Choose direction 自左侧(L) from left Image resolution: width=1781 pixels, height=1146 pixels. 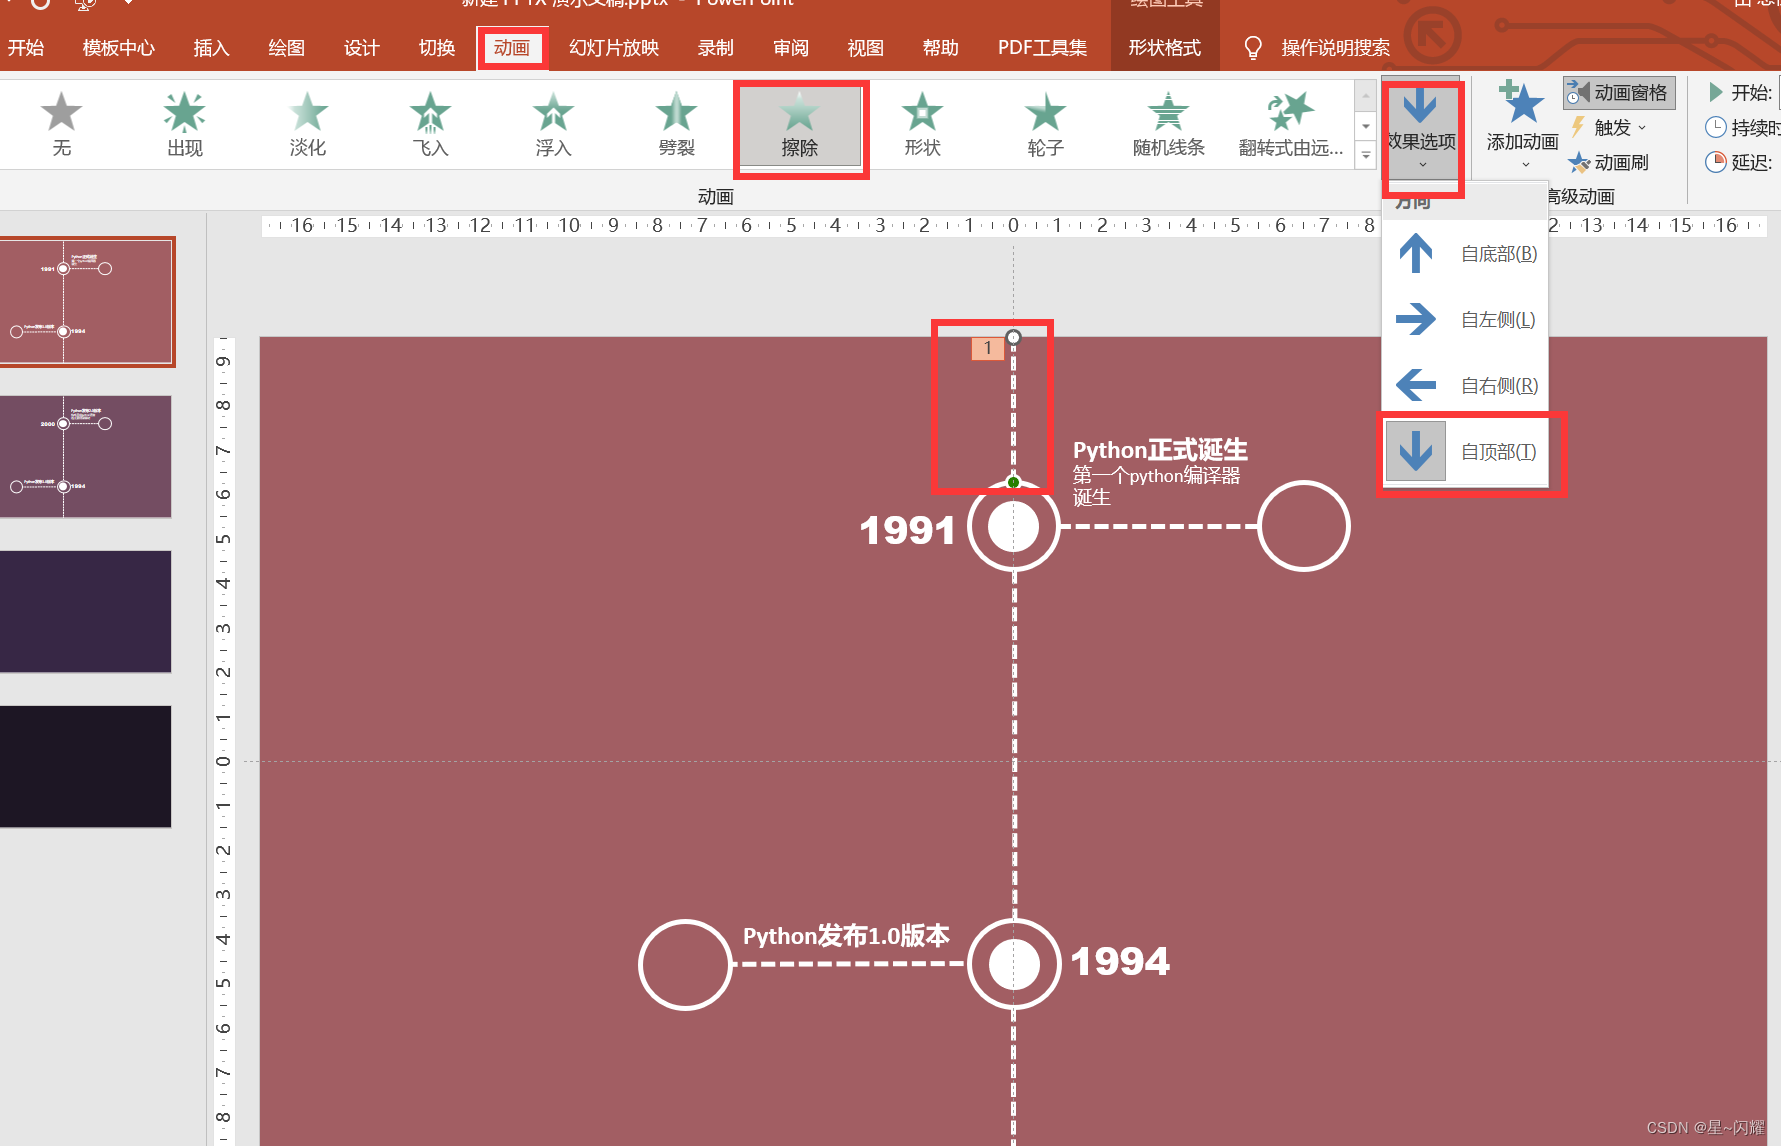[x=1465, y=320]
